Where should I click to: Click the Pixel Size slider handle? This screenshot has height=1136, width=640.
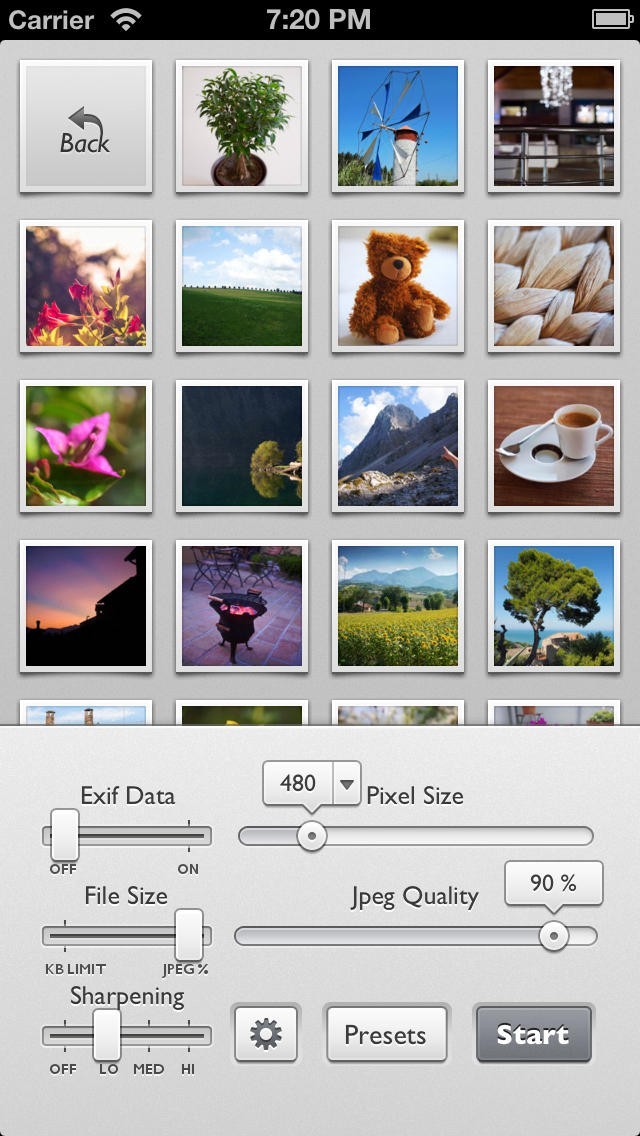(312, 835)
